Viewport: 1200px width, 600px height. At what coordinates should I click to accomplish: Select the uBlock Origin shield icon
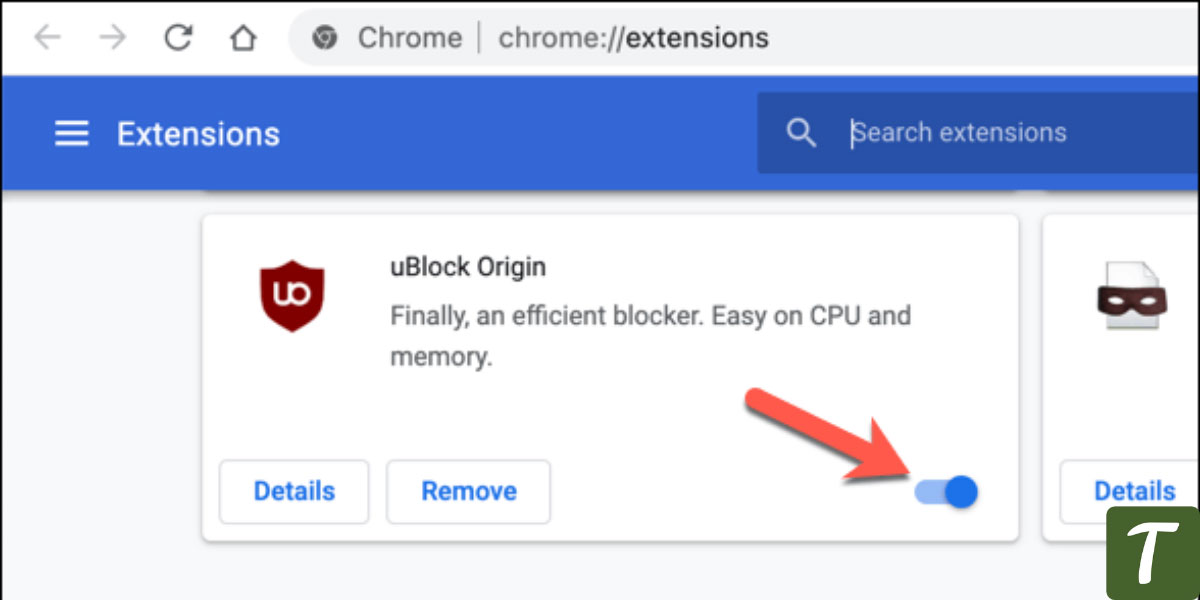coord(292,296)
